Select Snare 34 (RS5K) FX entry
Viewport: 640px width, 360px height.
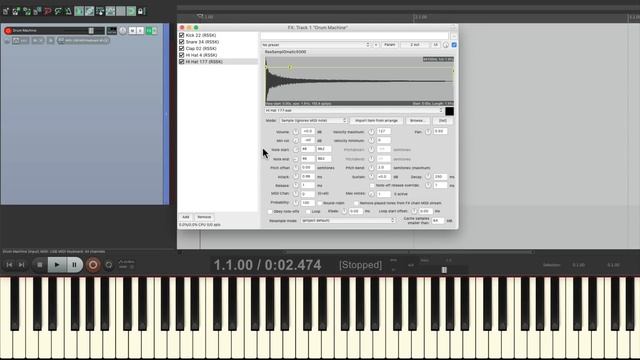[202, 42]
